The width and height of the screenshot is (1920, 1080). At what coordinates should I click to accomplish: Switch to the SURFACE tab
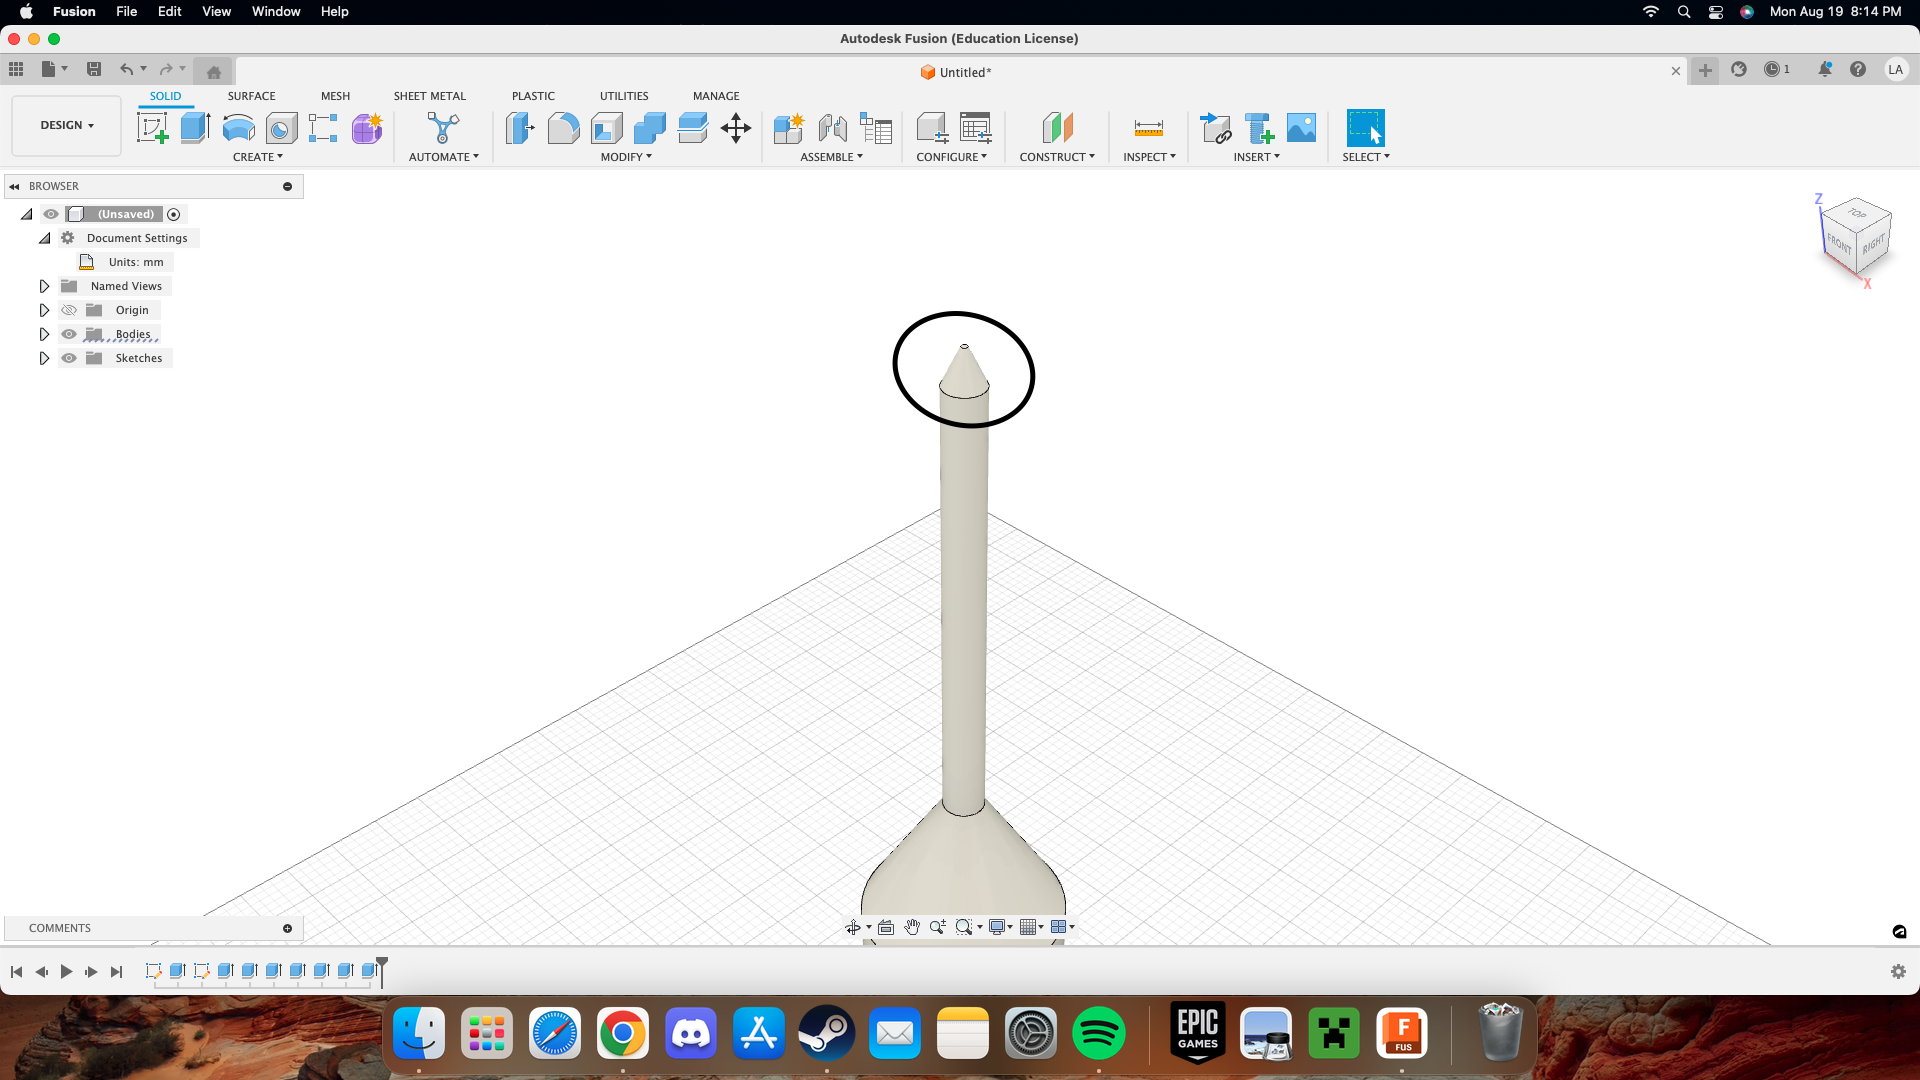pyautogui.click(x=251, y=96)
